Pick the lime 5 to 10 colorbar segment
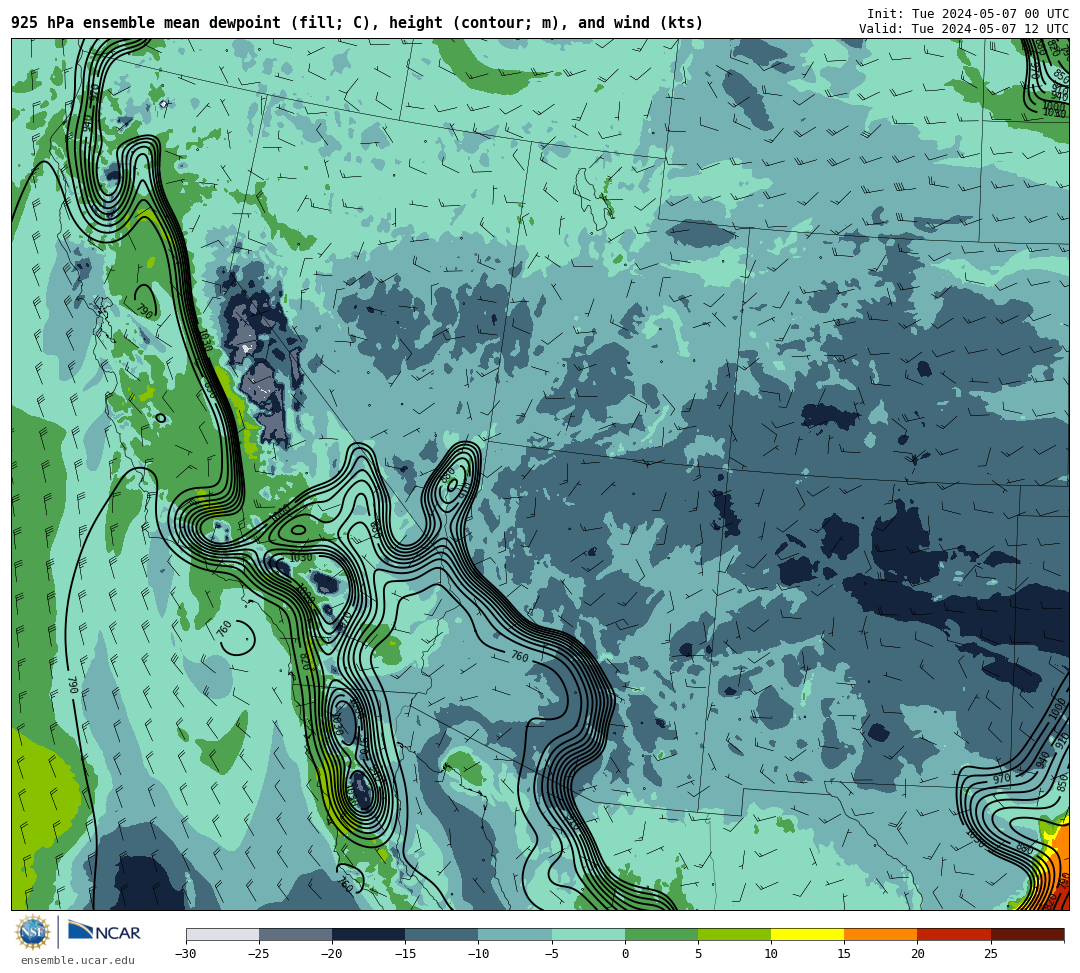The image size is (1080, 973). click(734, 934)
